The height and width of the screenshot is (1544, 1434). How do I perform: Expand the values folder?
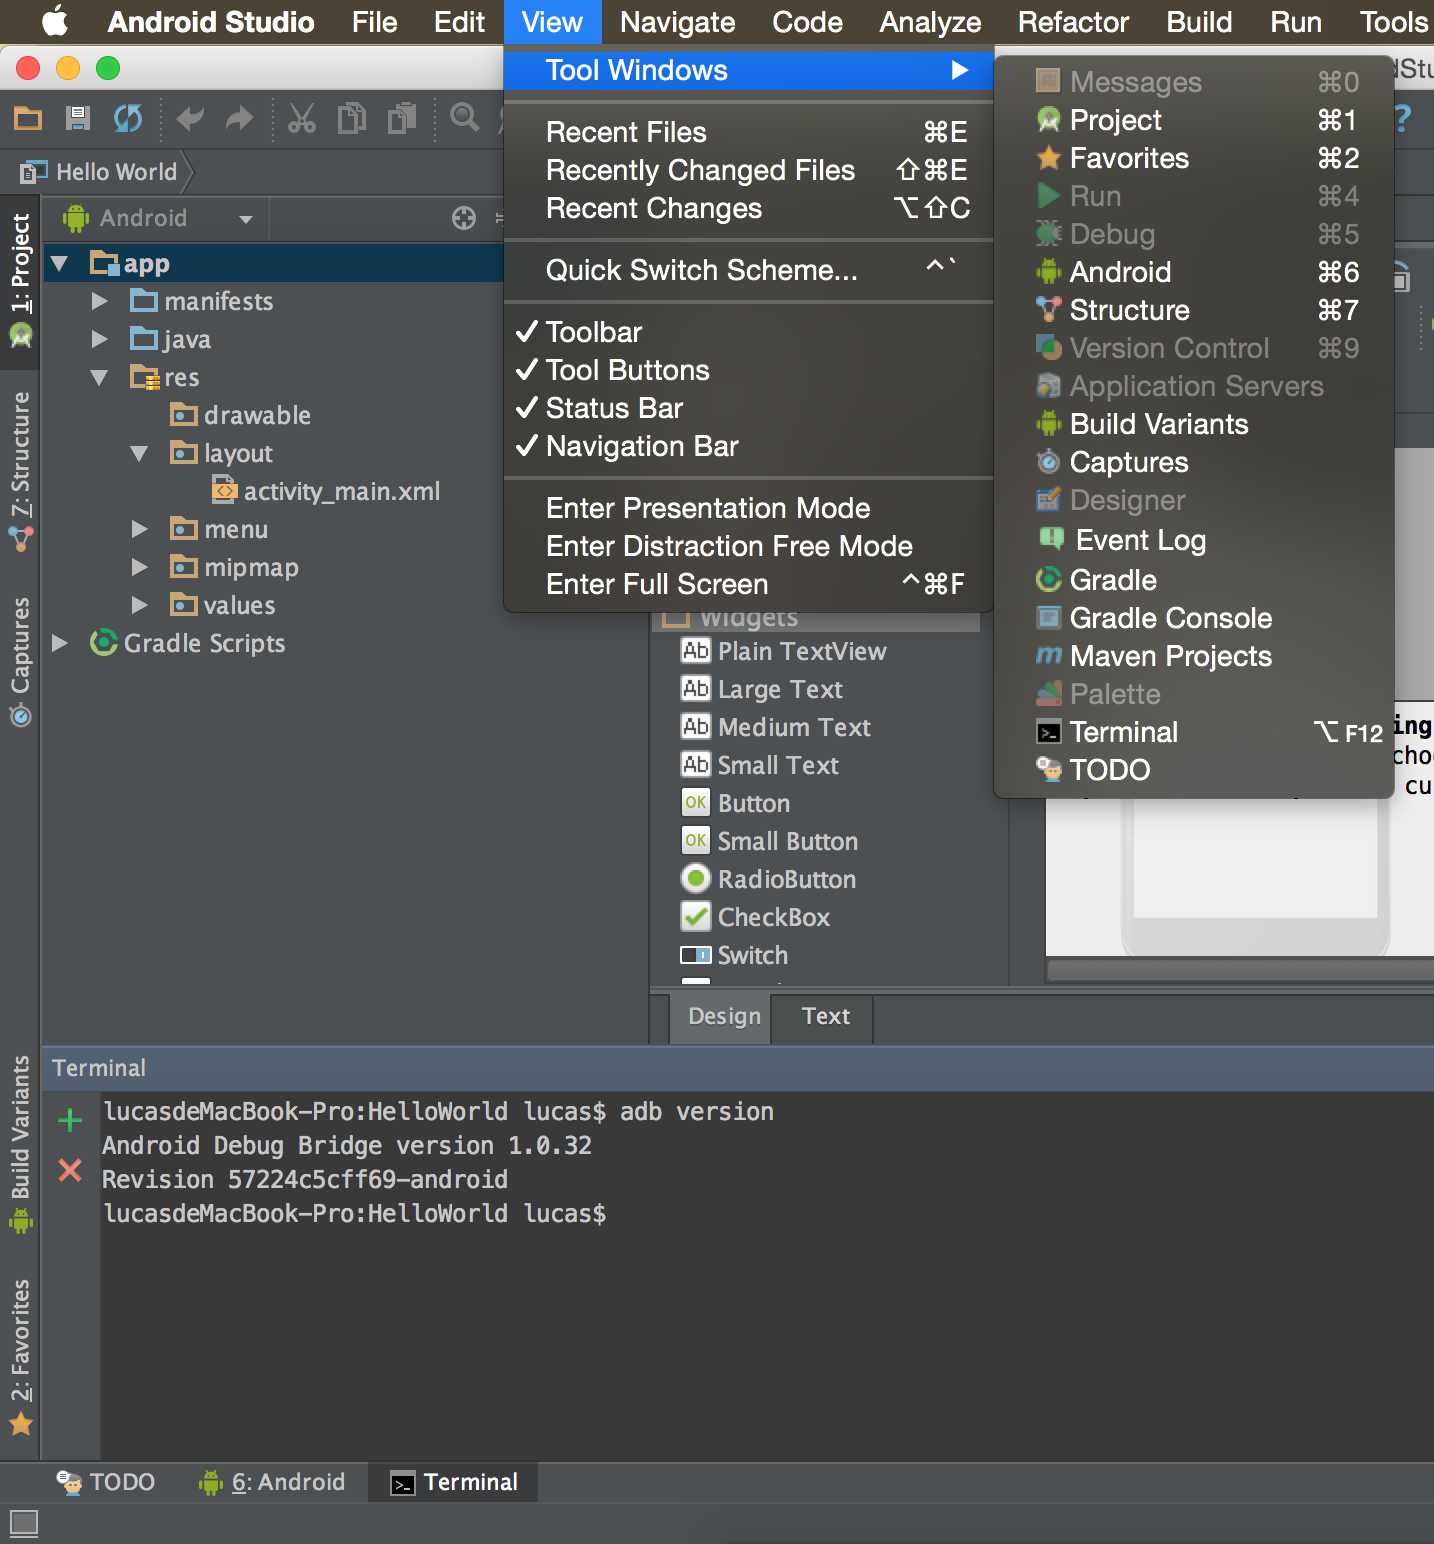point(139,605)
